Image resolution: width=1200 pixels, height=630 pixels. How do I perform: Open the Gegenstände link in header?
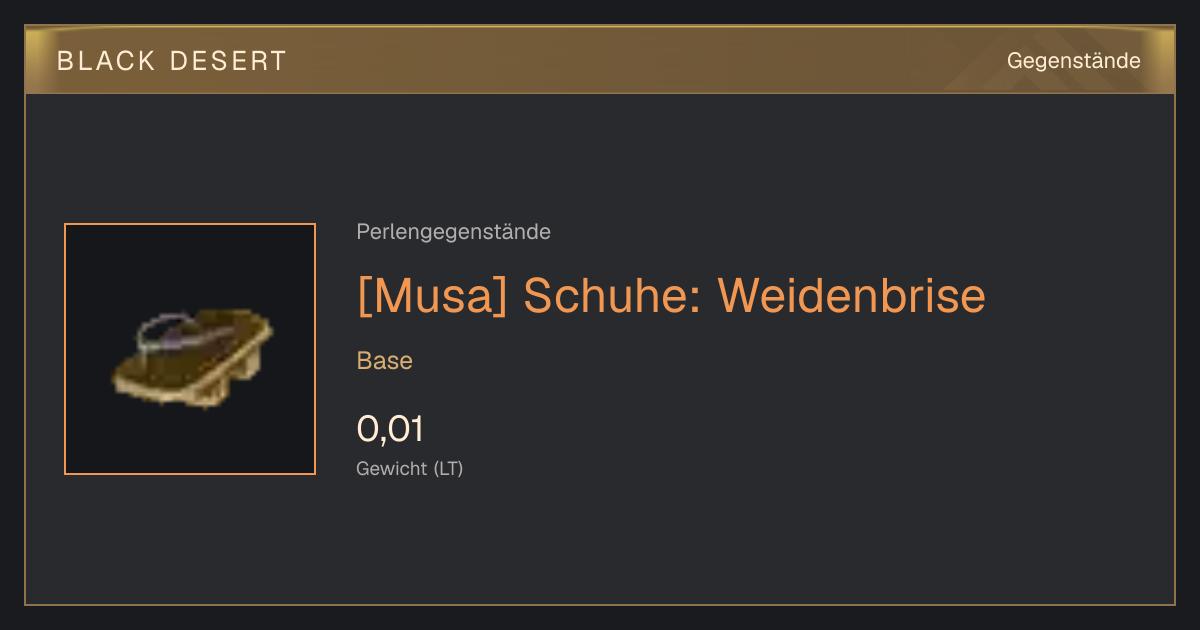point(1073,61)
